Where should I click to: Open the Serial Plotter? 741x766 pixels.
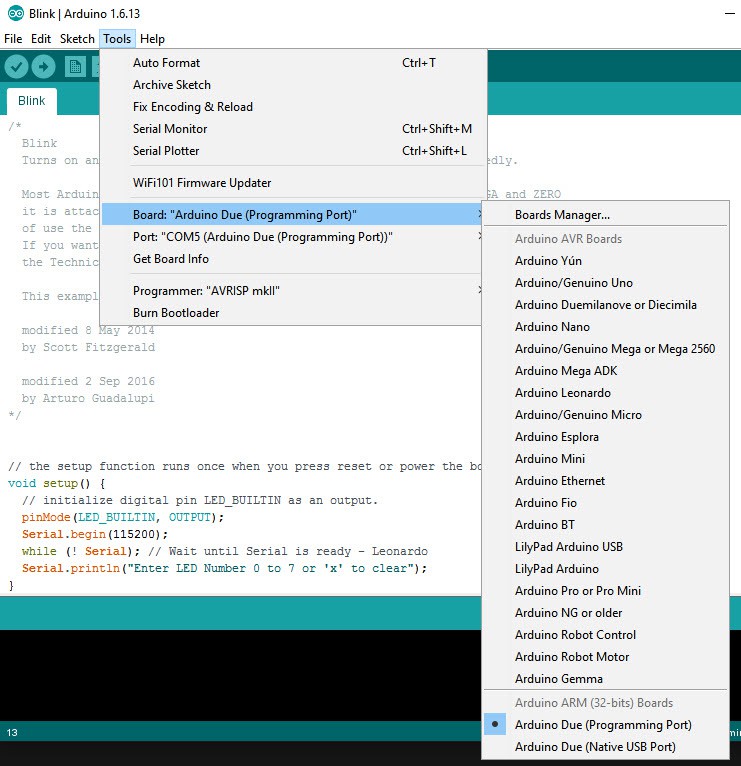click(292, 150)
